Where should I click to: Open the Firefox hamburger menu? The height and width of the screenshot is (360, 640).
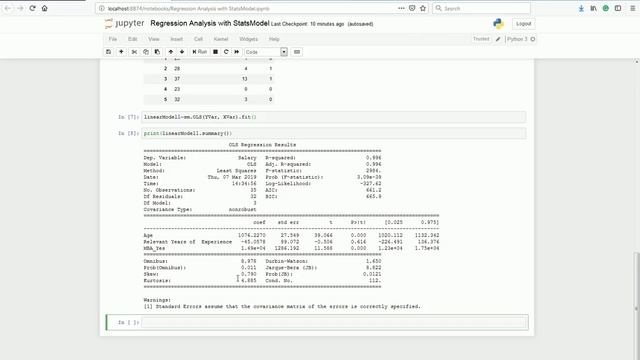click(x=633, y=8)
